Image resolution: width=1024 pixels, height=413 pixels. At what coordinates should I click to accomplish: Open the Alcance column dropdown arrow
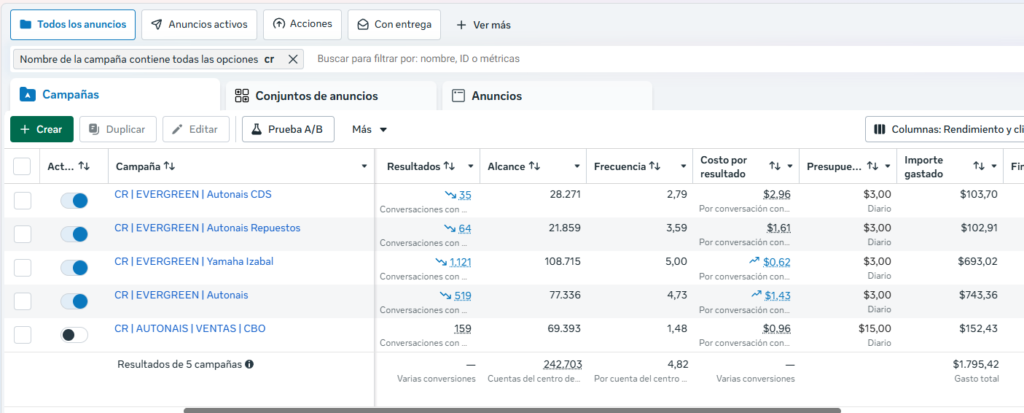pyautogui.click(x=577, y=167)
